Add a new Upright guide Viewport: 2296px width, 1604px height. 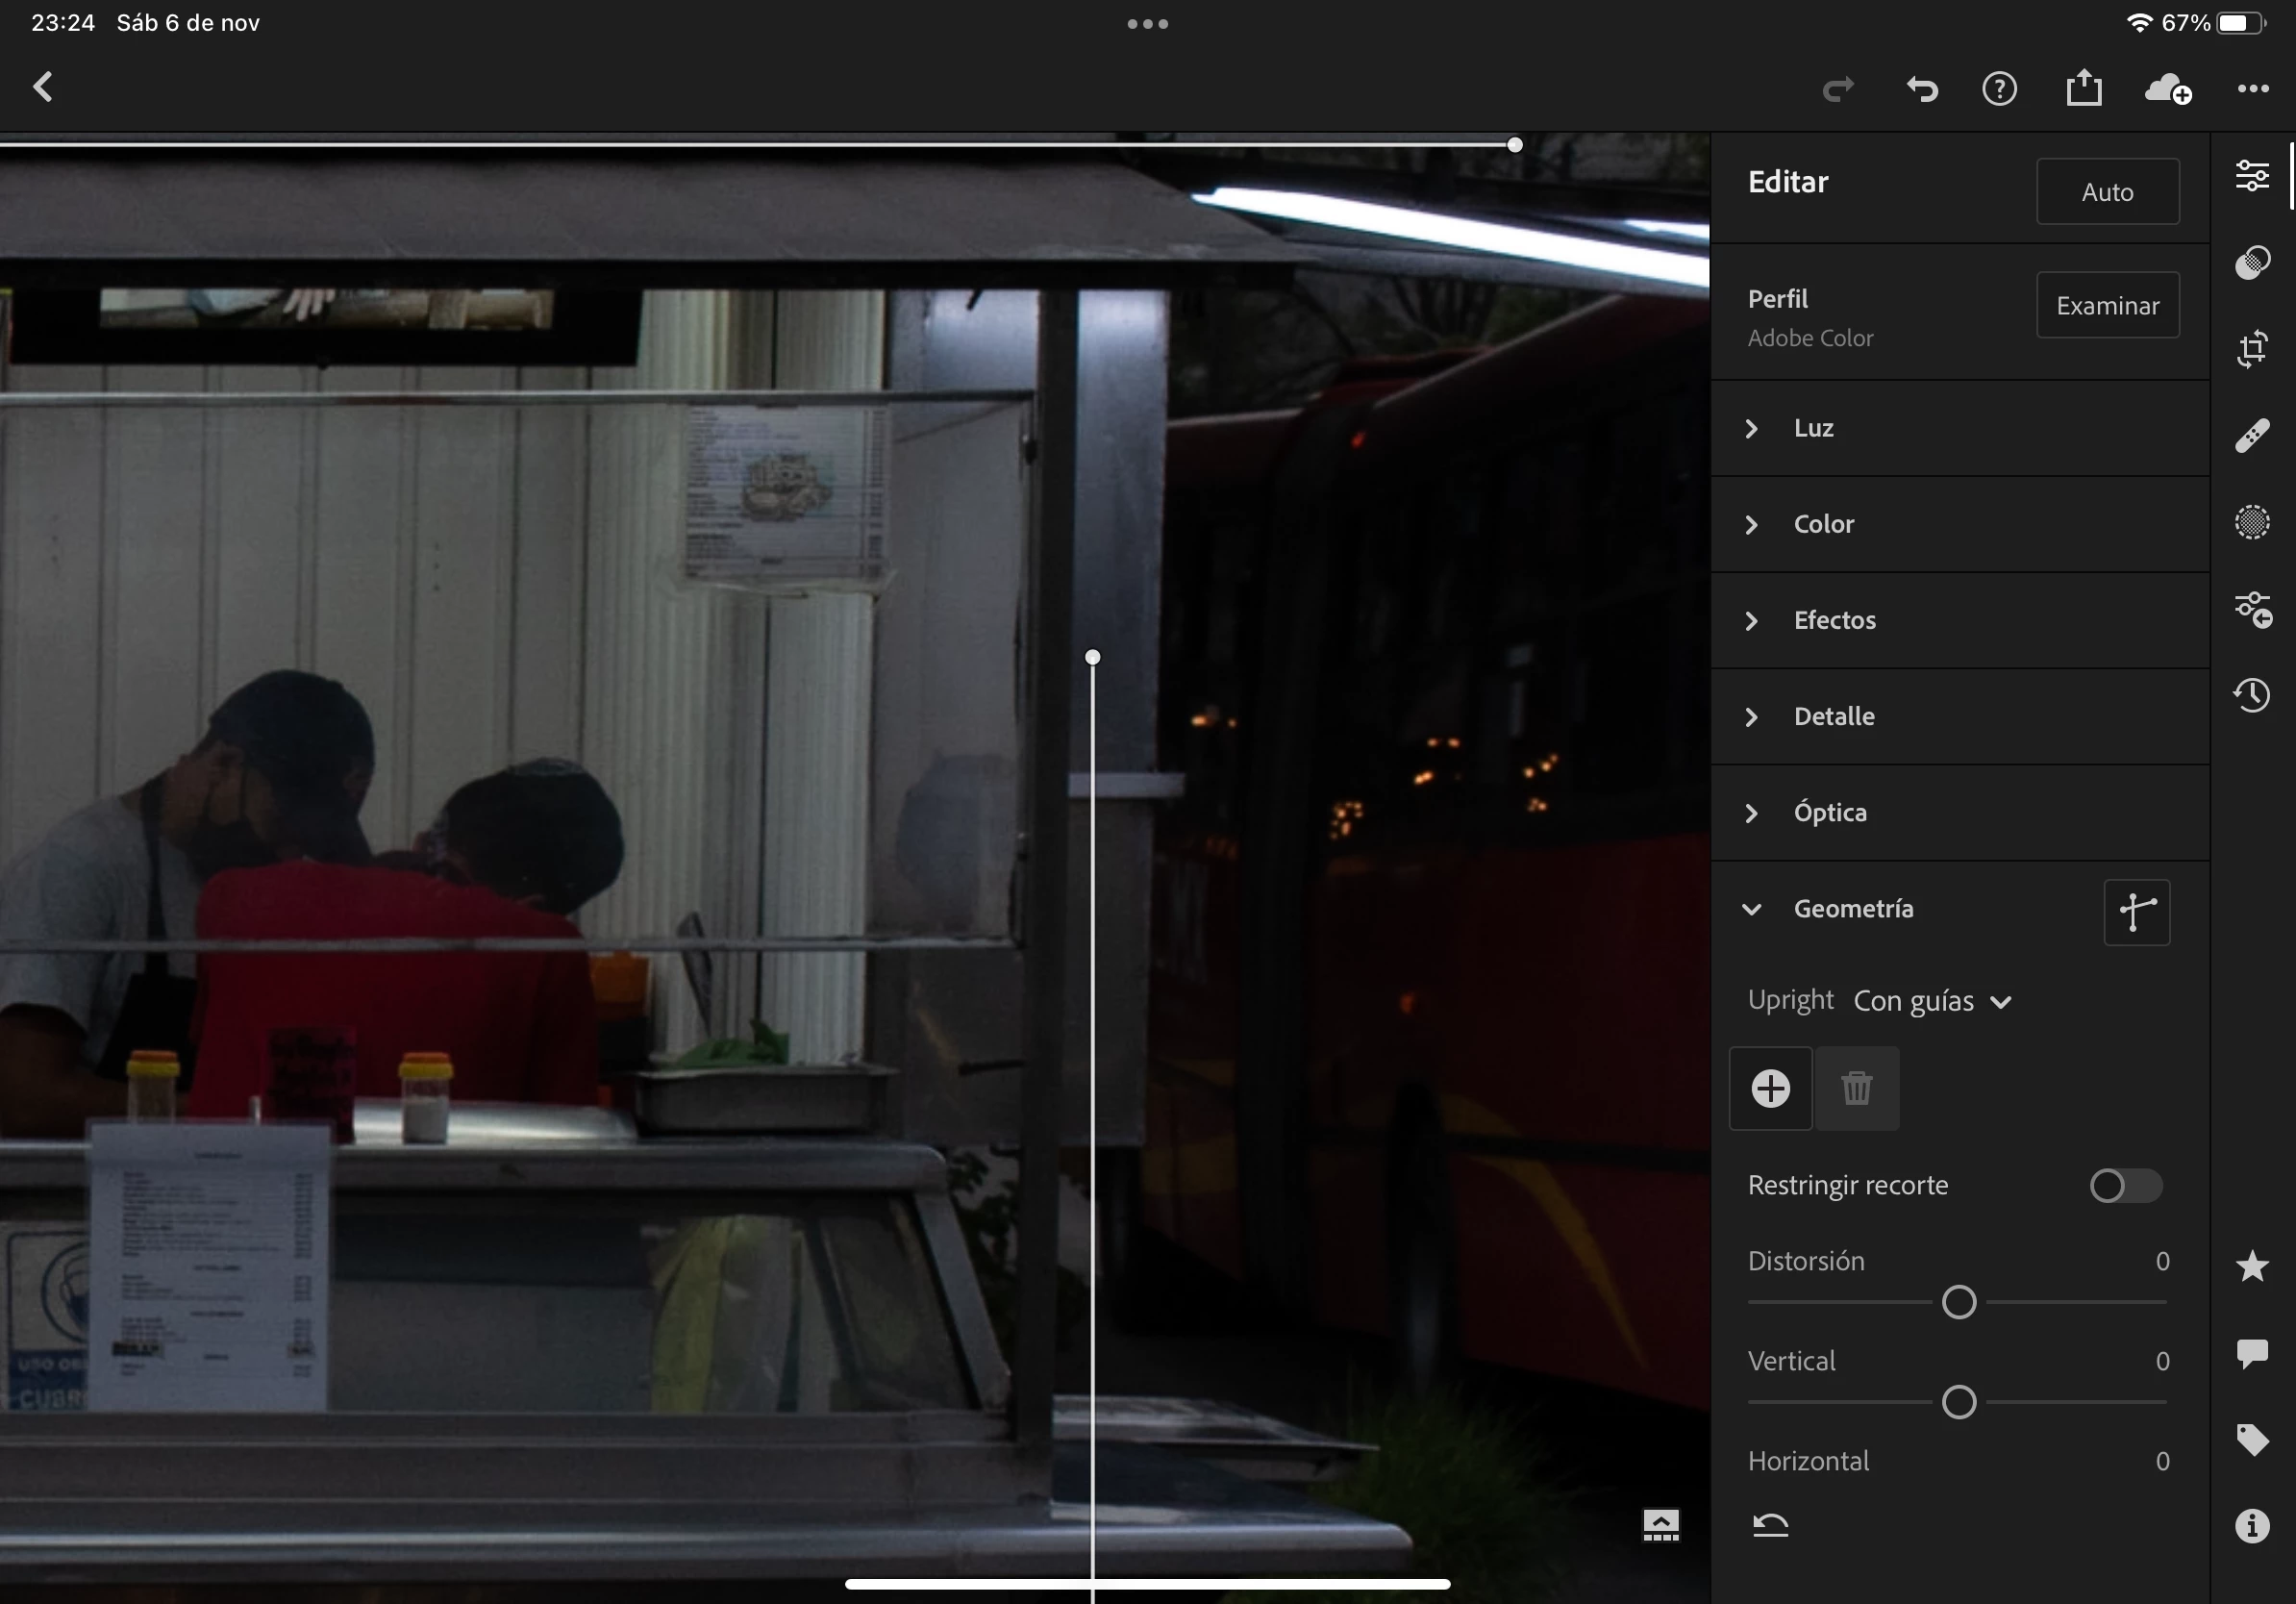coord(1770,1088)
